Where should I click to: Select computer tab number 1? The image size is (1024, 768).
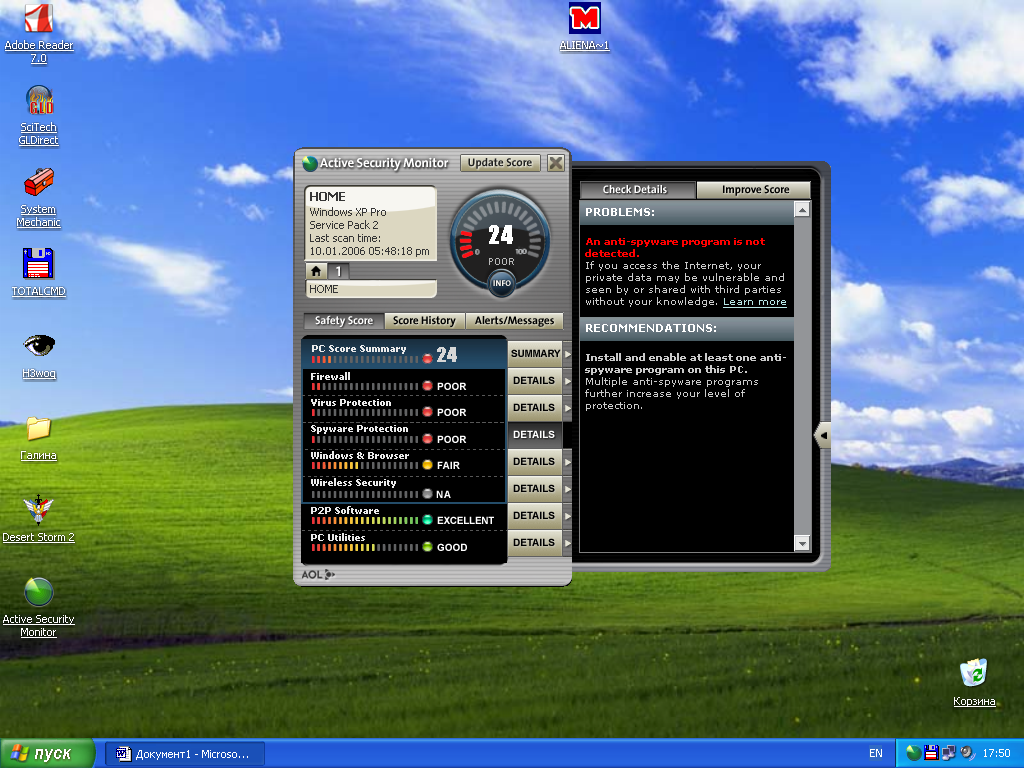pyautogui.click(x=338, y=271)
